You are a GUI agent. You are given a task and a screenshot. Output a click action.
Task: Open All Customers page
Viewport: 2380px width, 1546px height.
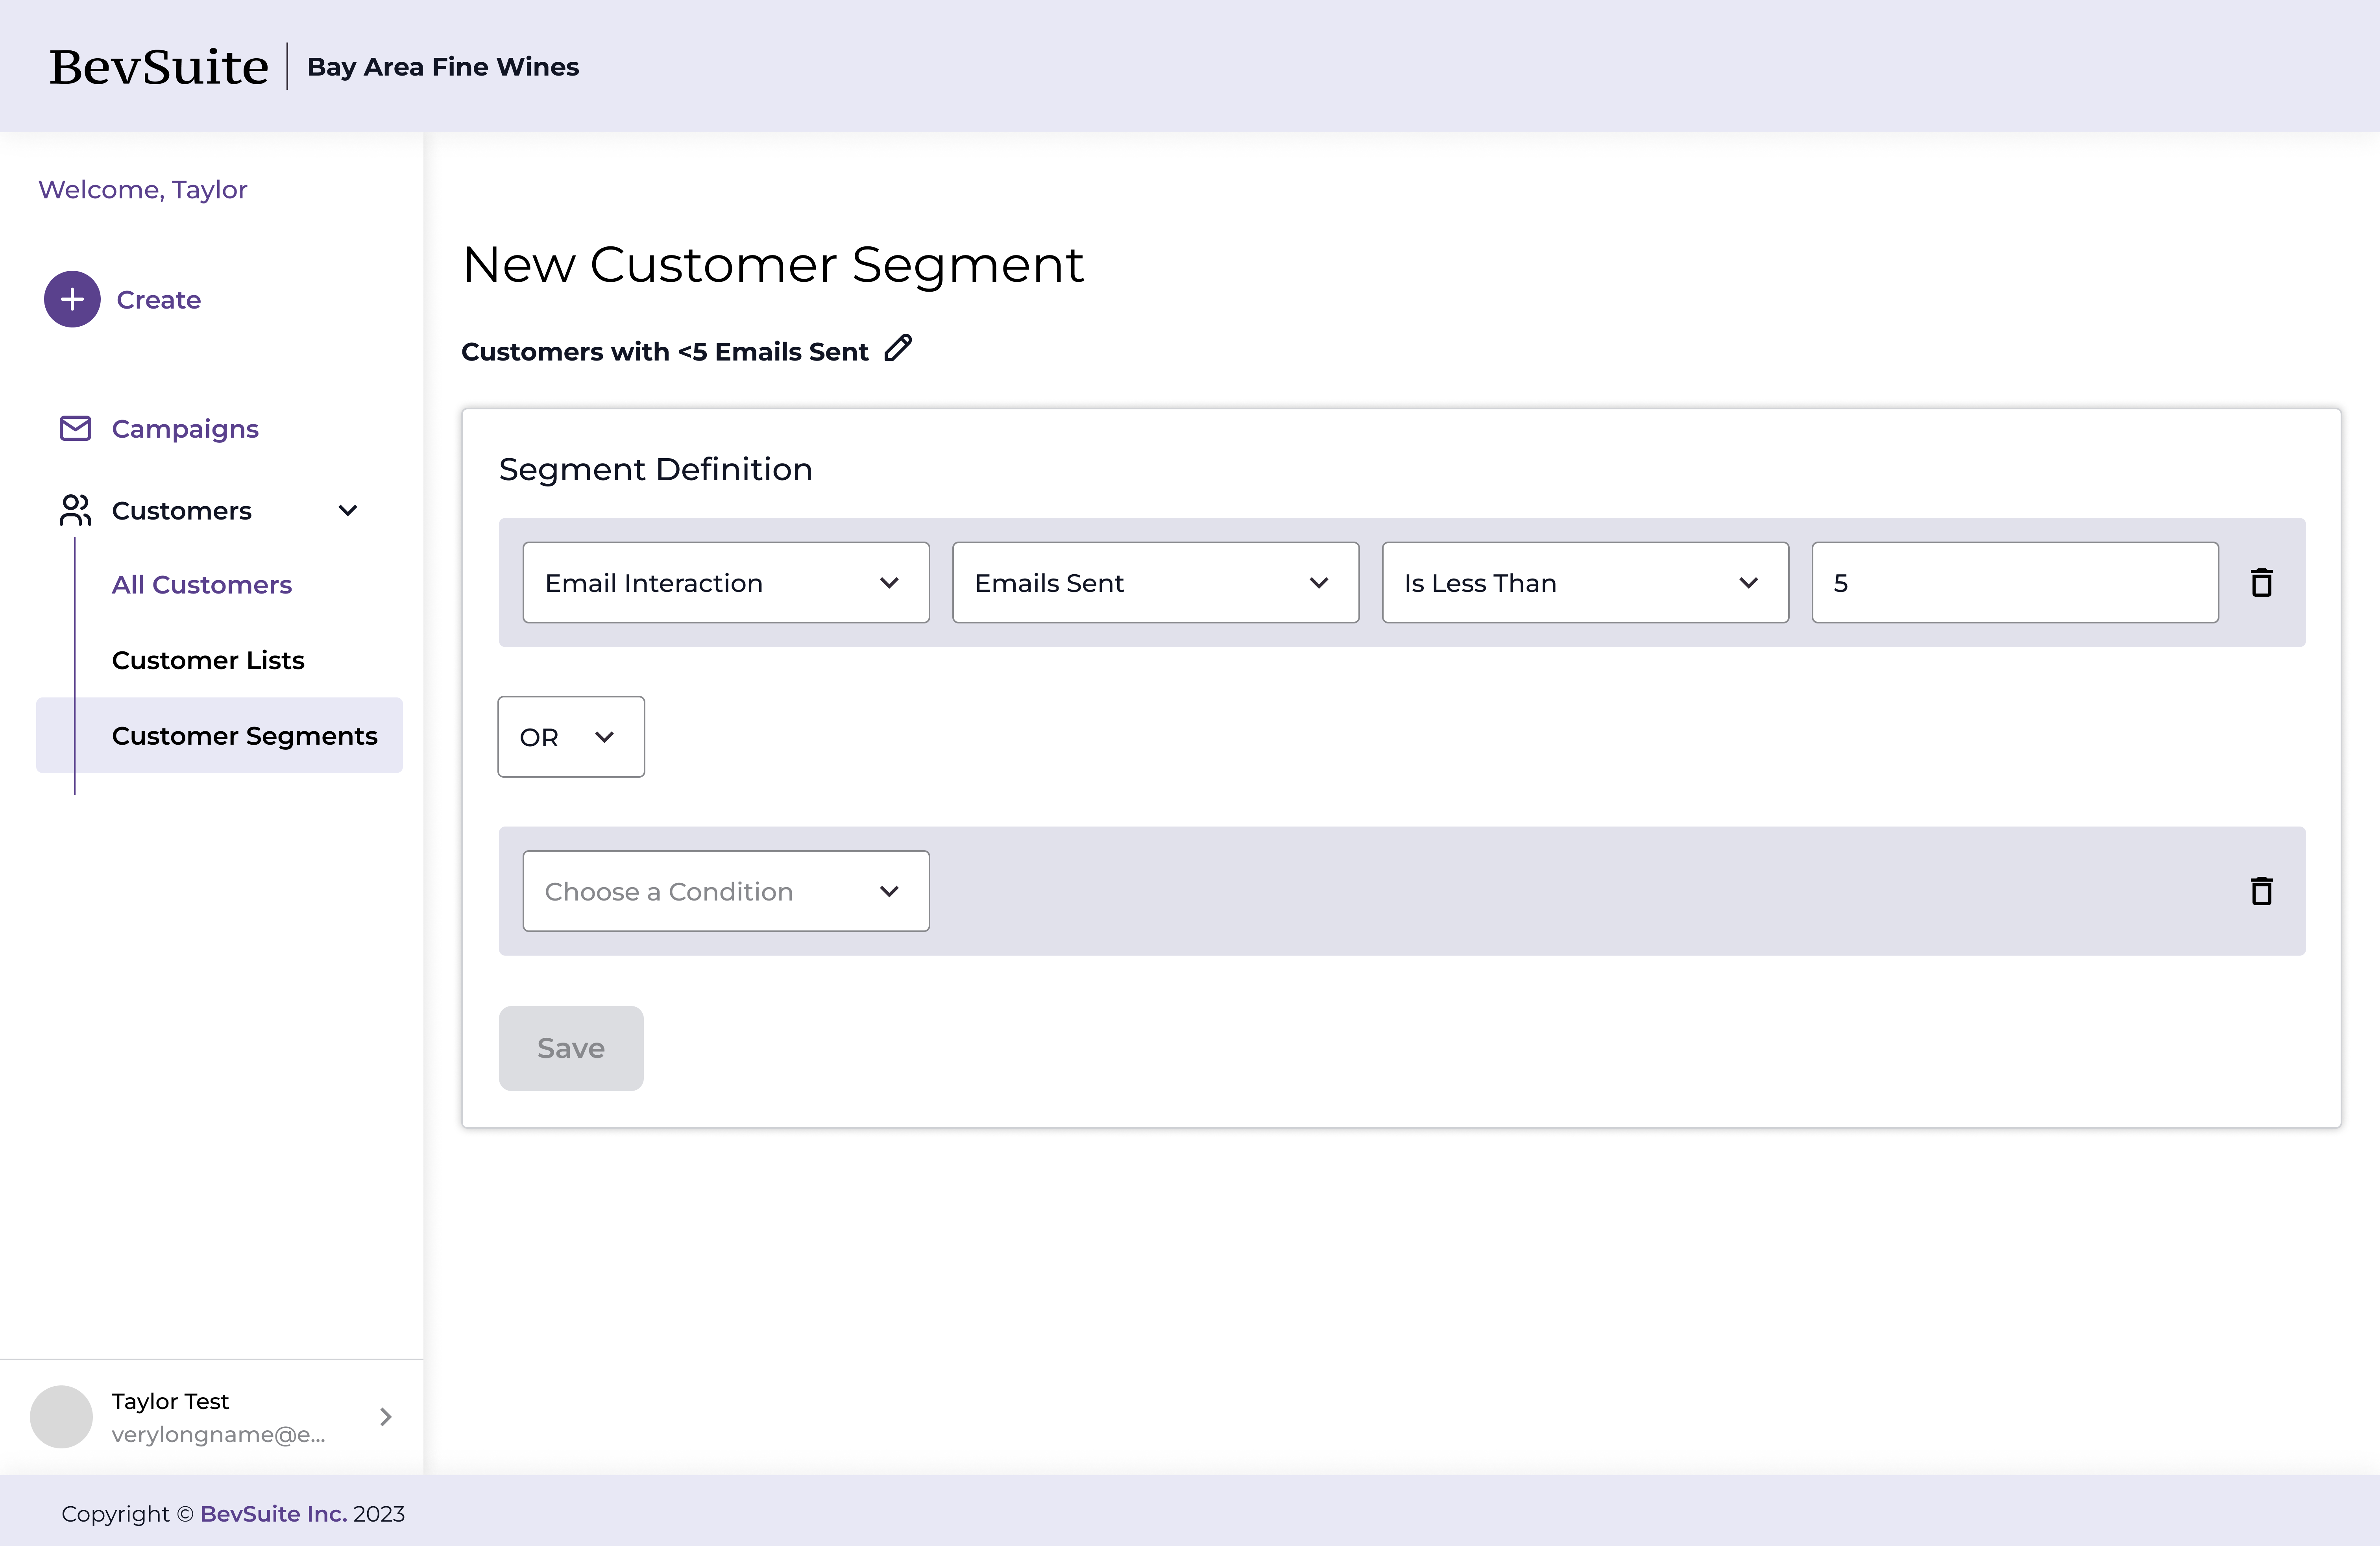point(202,584)
